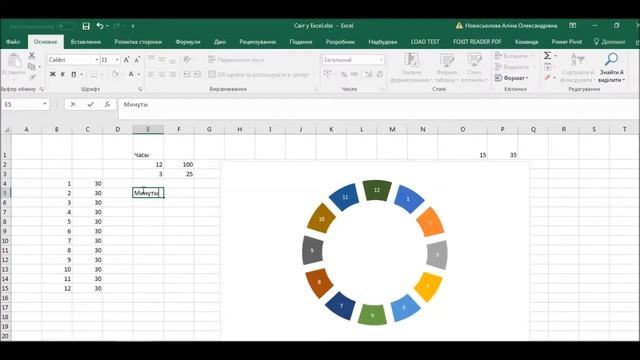Screen dimensions: 640x360
Task: Click the Clear eraser icon
Action: click(548, 78)
